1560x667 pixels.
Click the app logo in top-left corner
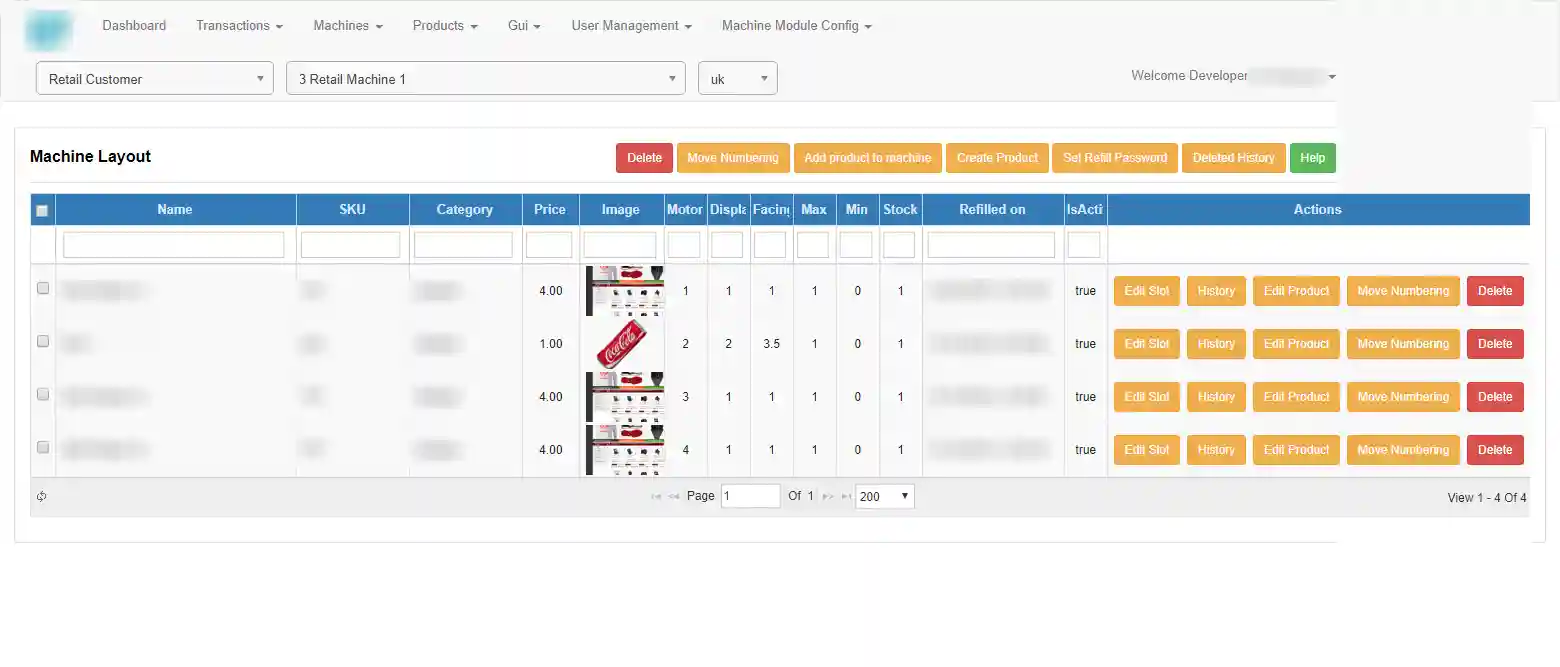pos(49,30)
